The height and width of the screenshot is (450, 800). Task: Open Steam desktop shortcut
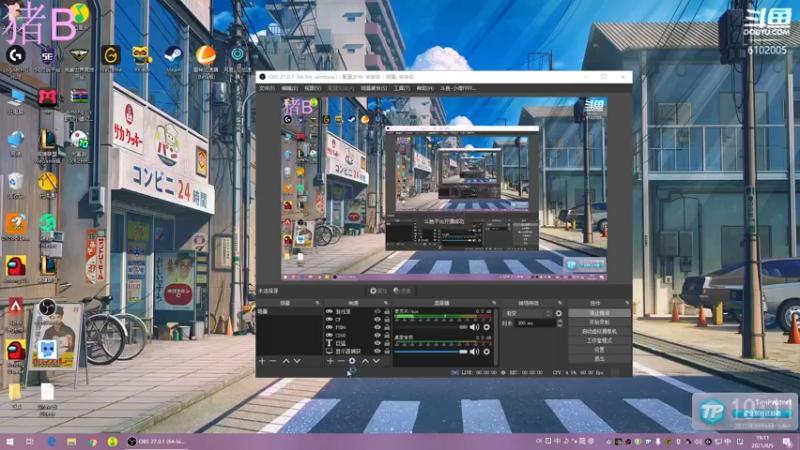[173, 59]
